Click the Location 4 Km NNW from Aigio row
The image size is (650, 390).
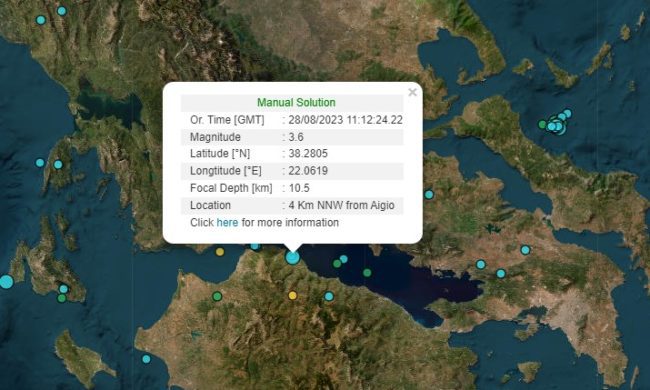[292, 205]
